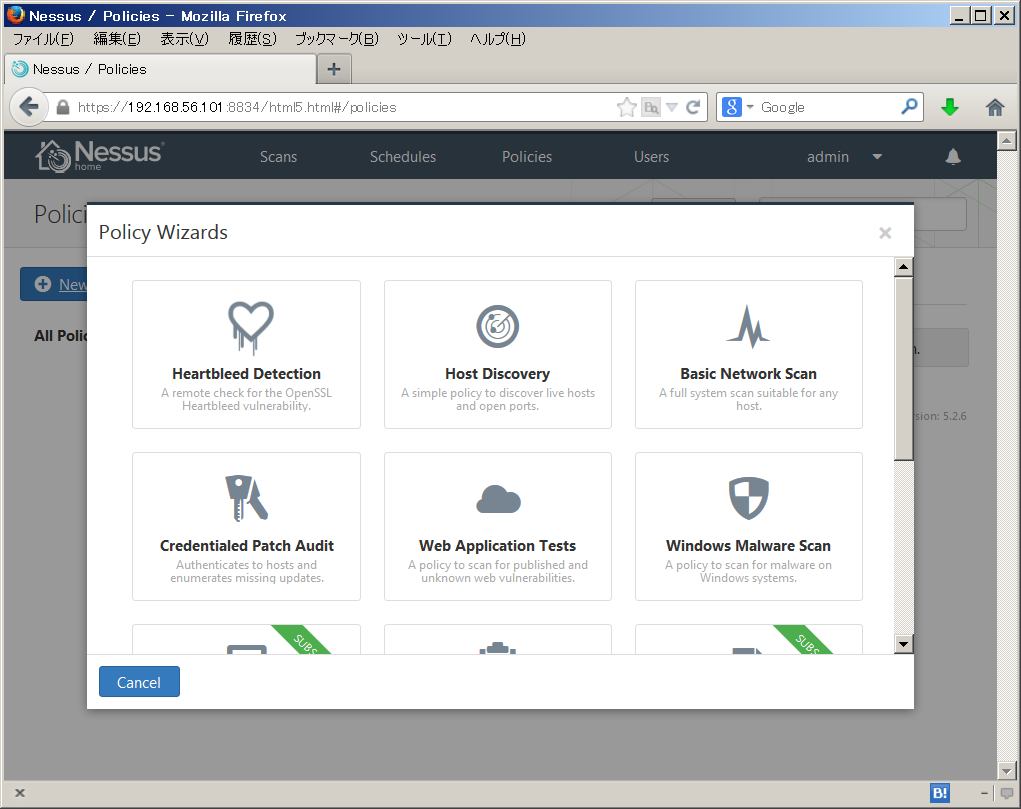This screenshot has height=809, width=1021.
Task: Click the page scrollbar up arrow
Action: (x=1007, y=141)
